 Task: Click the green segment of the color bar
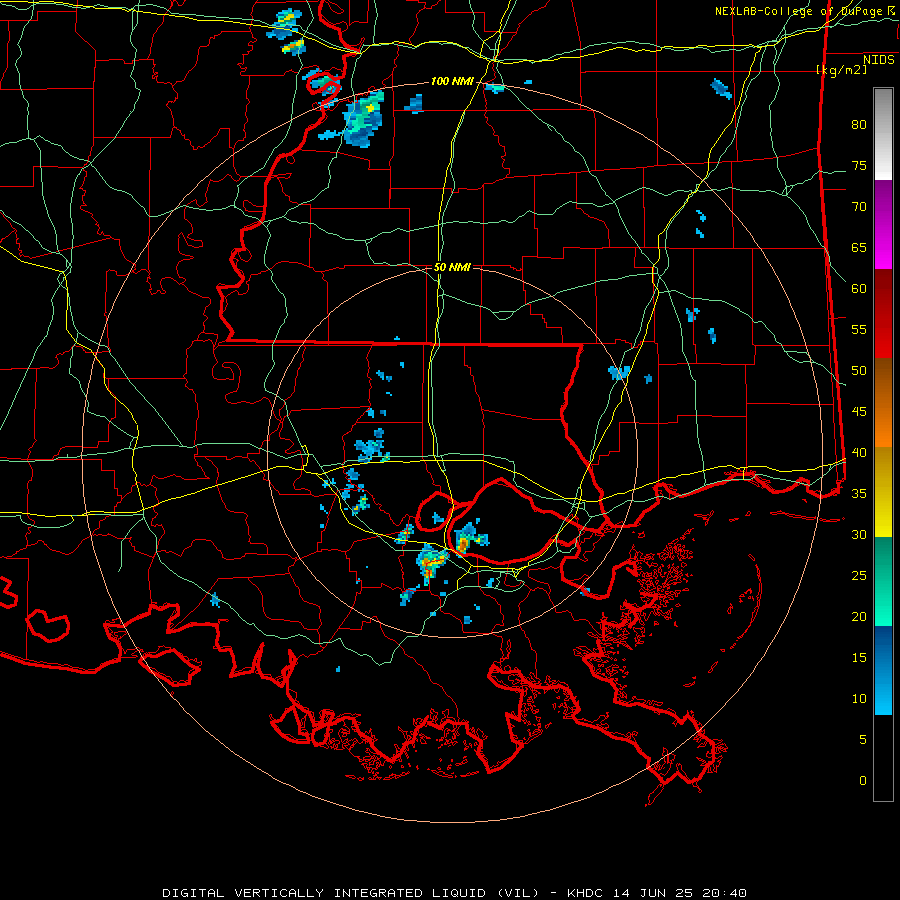point(883,581)
